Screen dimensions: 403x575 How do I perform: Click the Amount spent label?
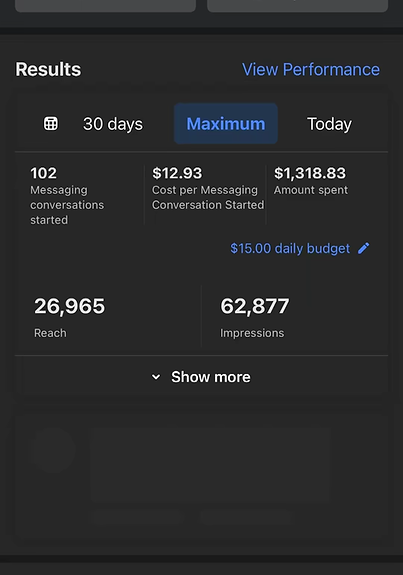(x=311, y=190)
